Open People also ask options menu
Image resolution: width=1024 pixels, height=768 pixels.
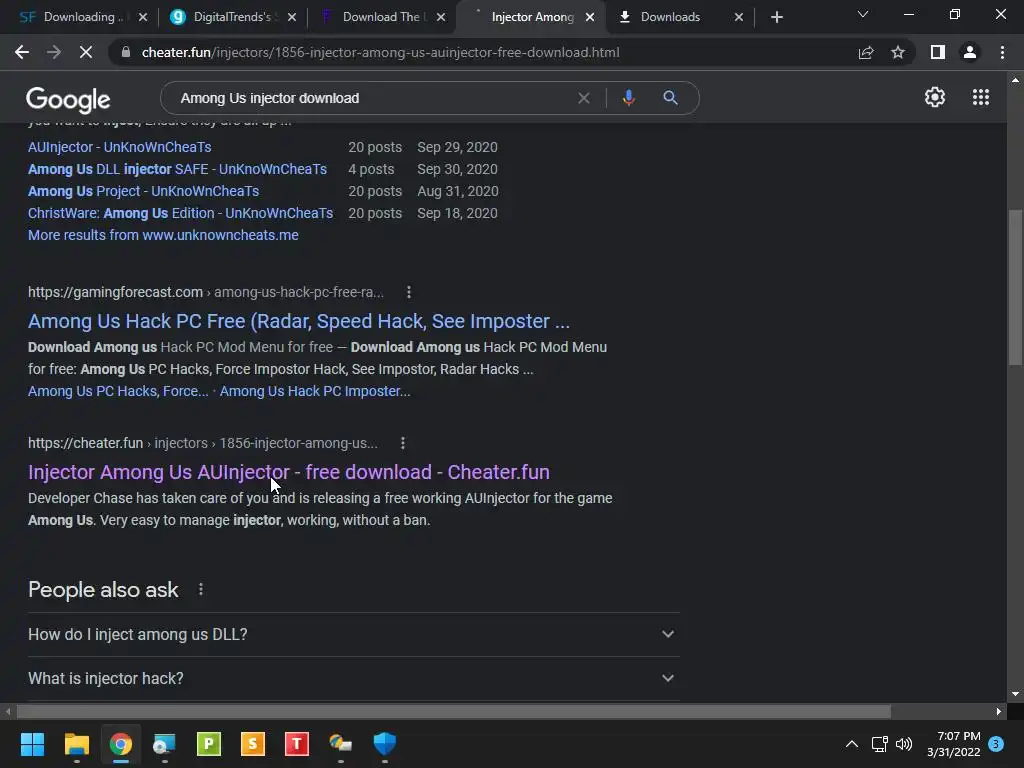pyautogui.click(x=200, y=590)
